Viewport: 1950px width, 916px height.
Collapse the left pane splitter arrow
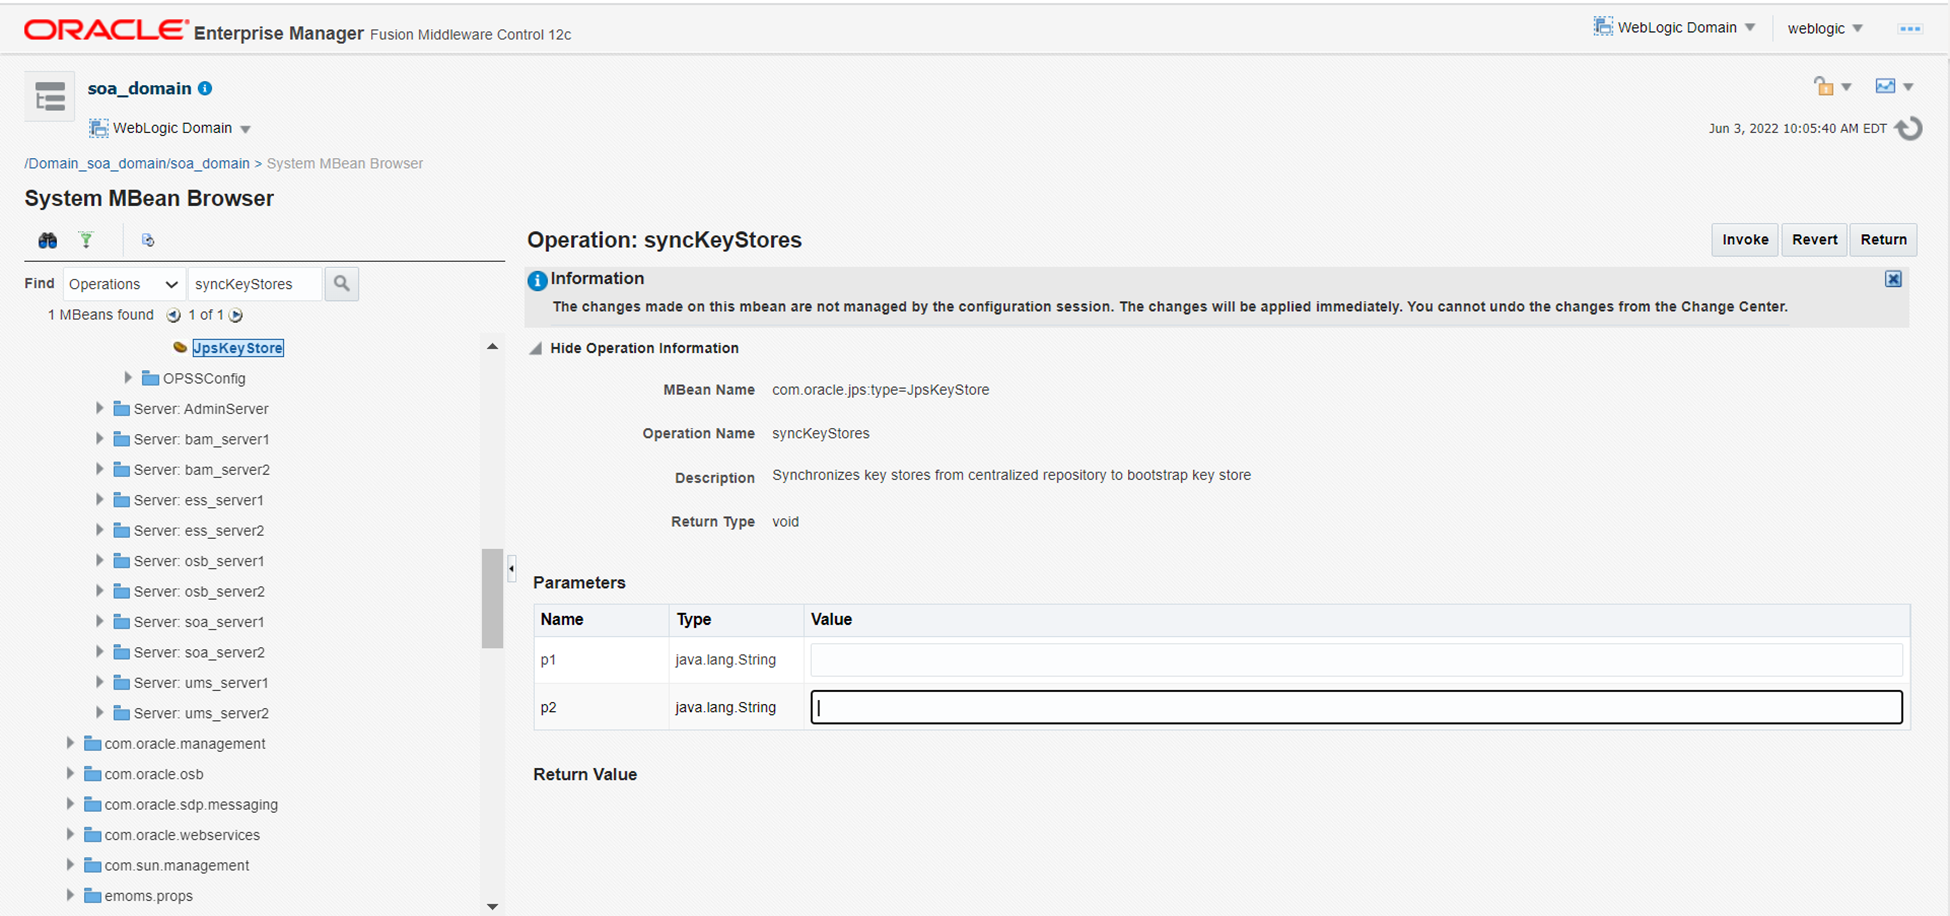(x=511, y=568)
